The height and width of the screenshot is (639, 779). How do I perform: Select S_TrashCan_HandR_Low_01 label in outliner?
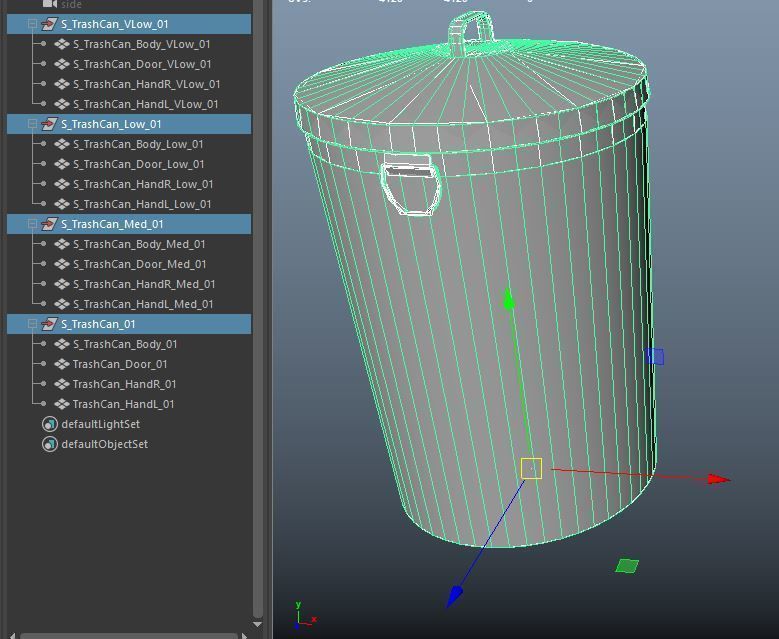pyautogui.click(x=143, y=184)
